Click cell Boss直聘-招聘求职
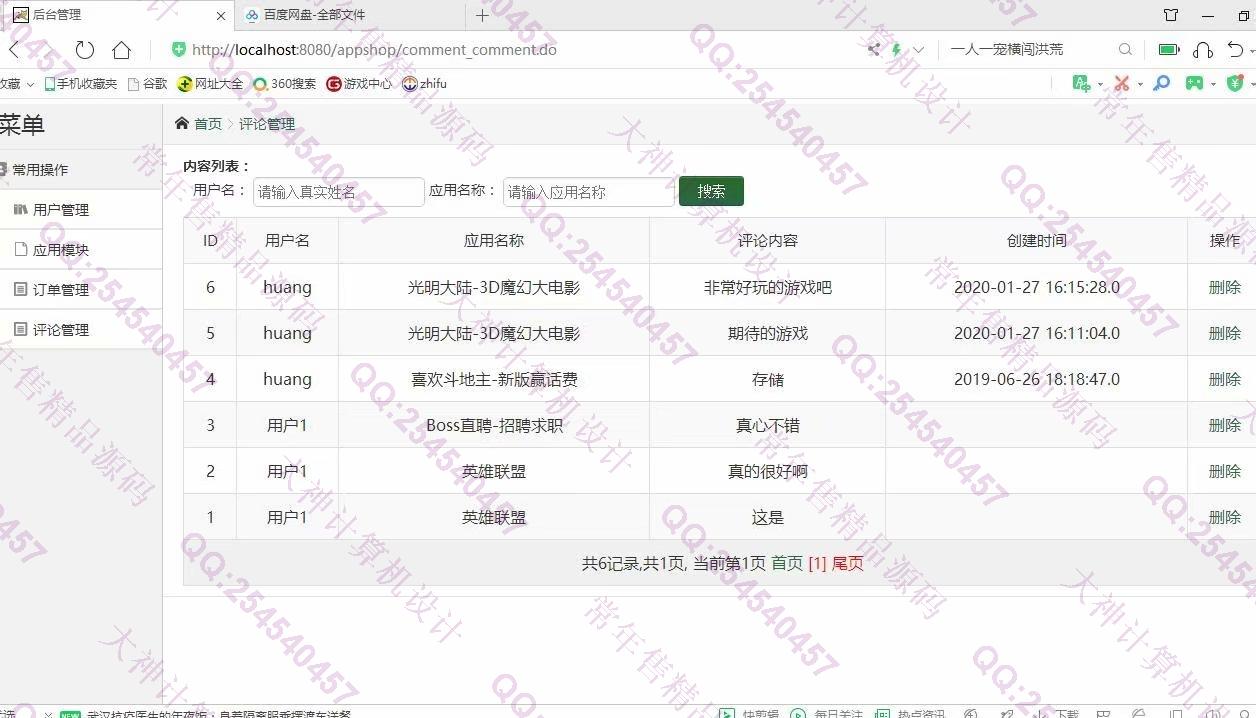Image resolution: width=1256 pixels, height=718 pixels. [494, 426]
